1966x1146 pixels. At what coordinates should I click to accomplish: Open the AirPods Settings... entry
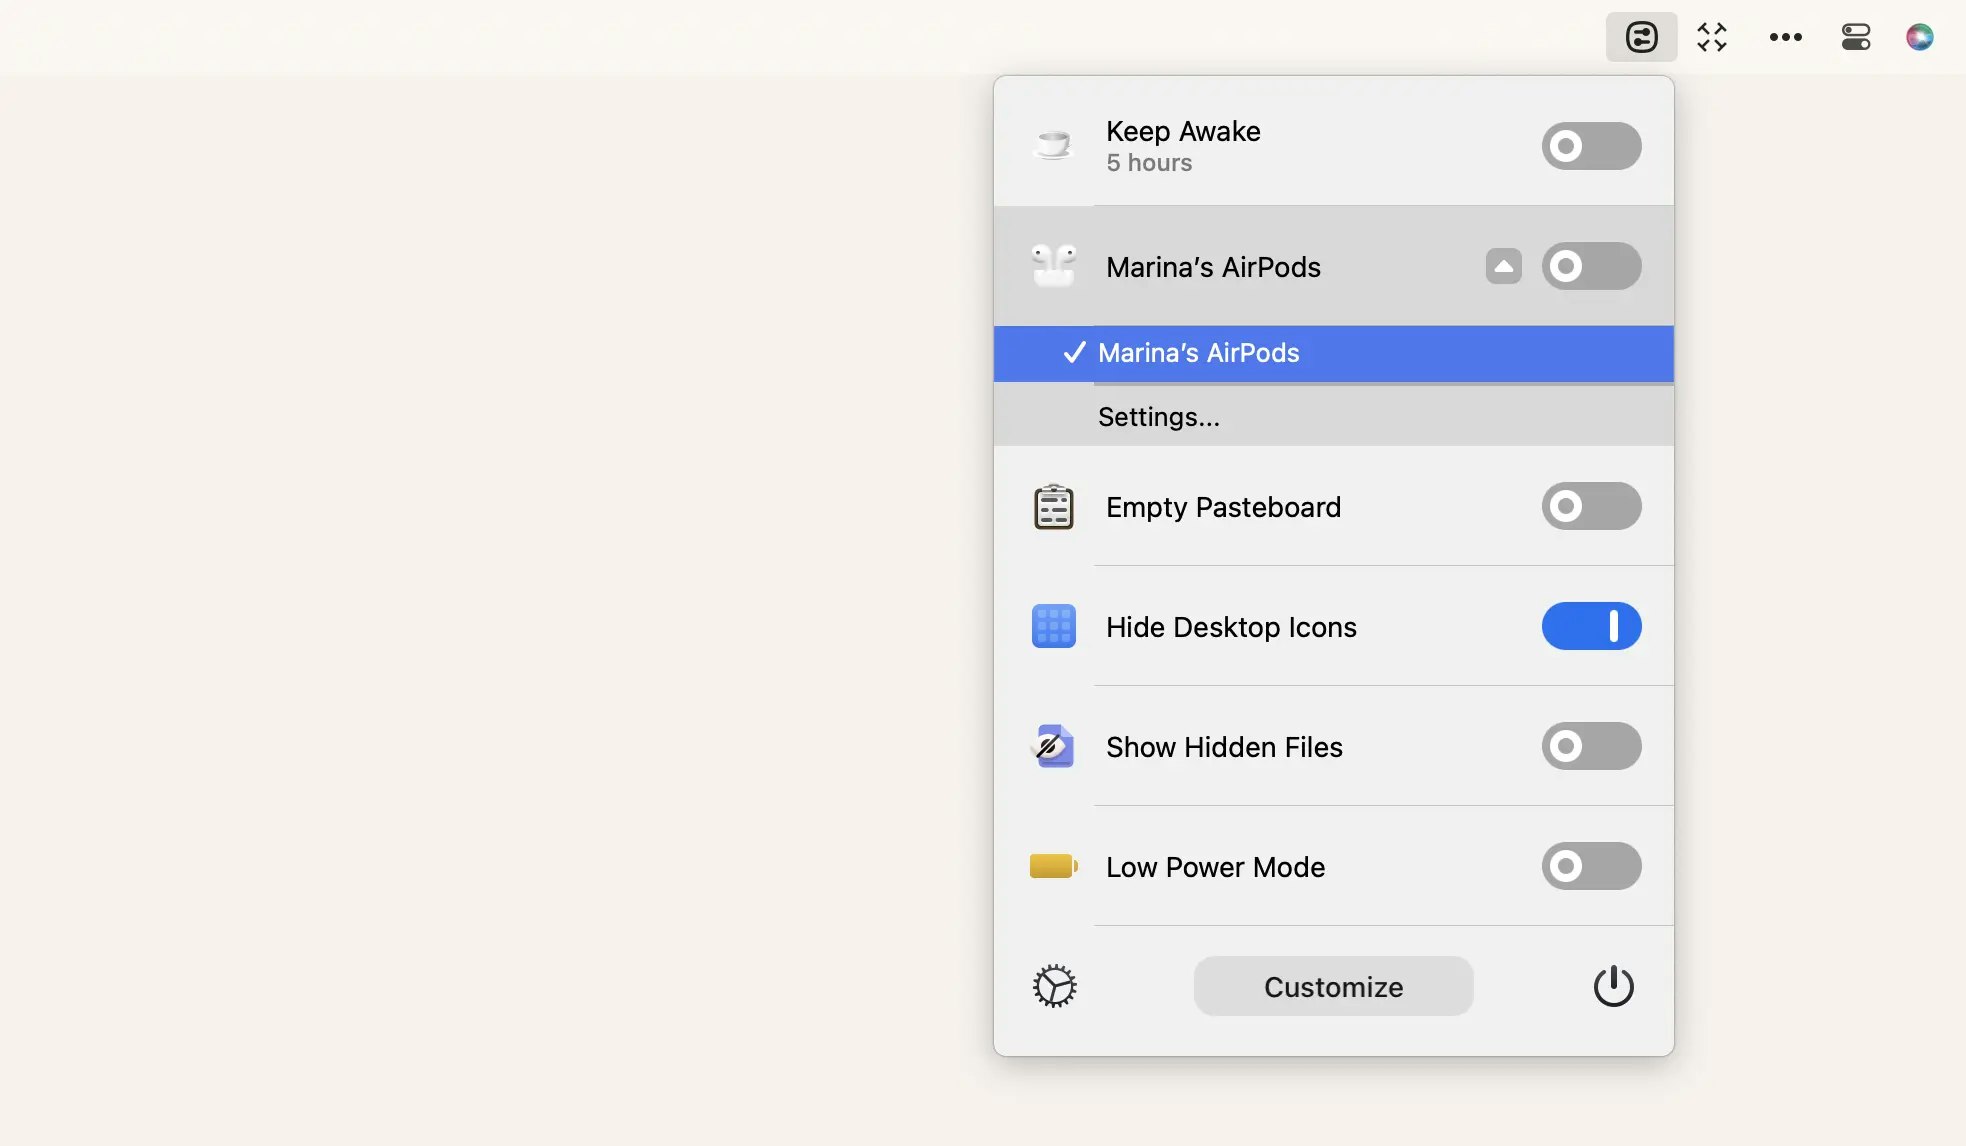coord(1333,416)
